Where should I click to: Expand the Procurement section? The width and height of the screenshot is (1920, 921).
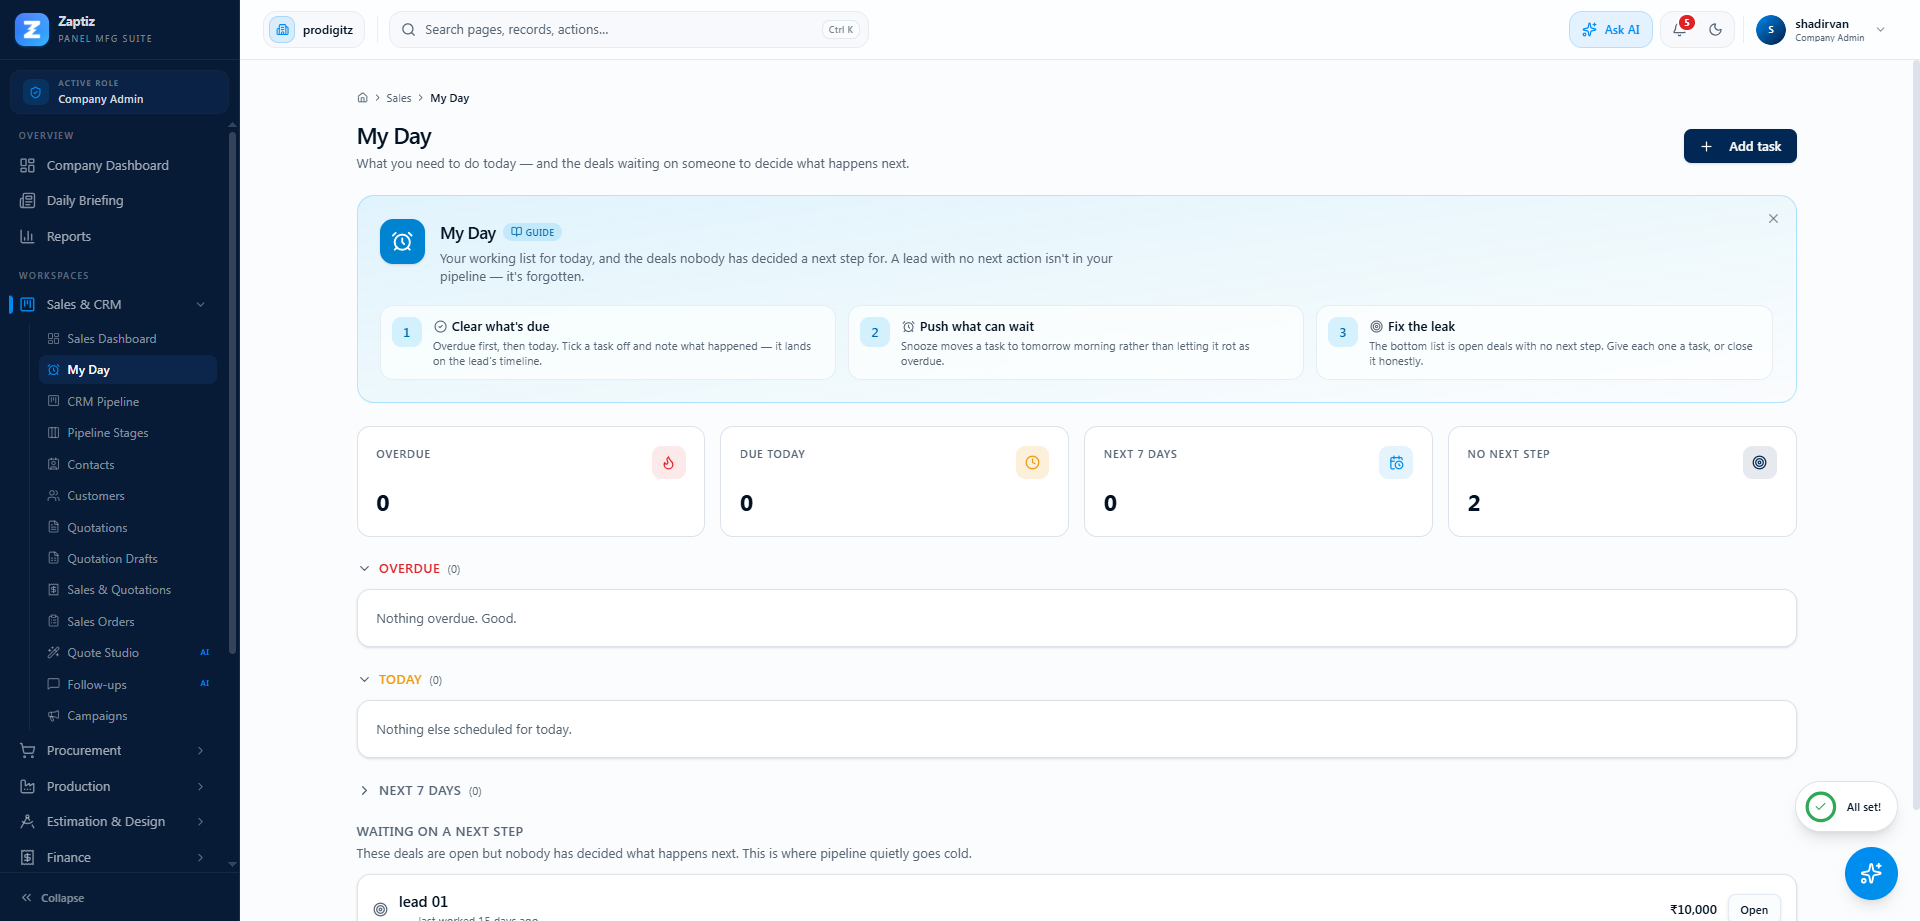pos(120,750)
